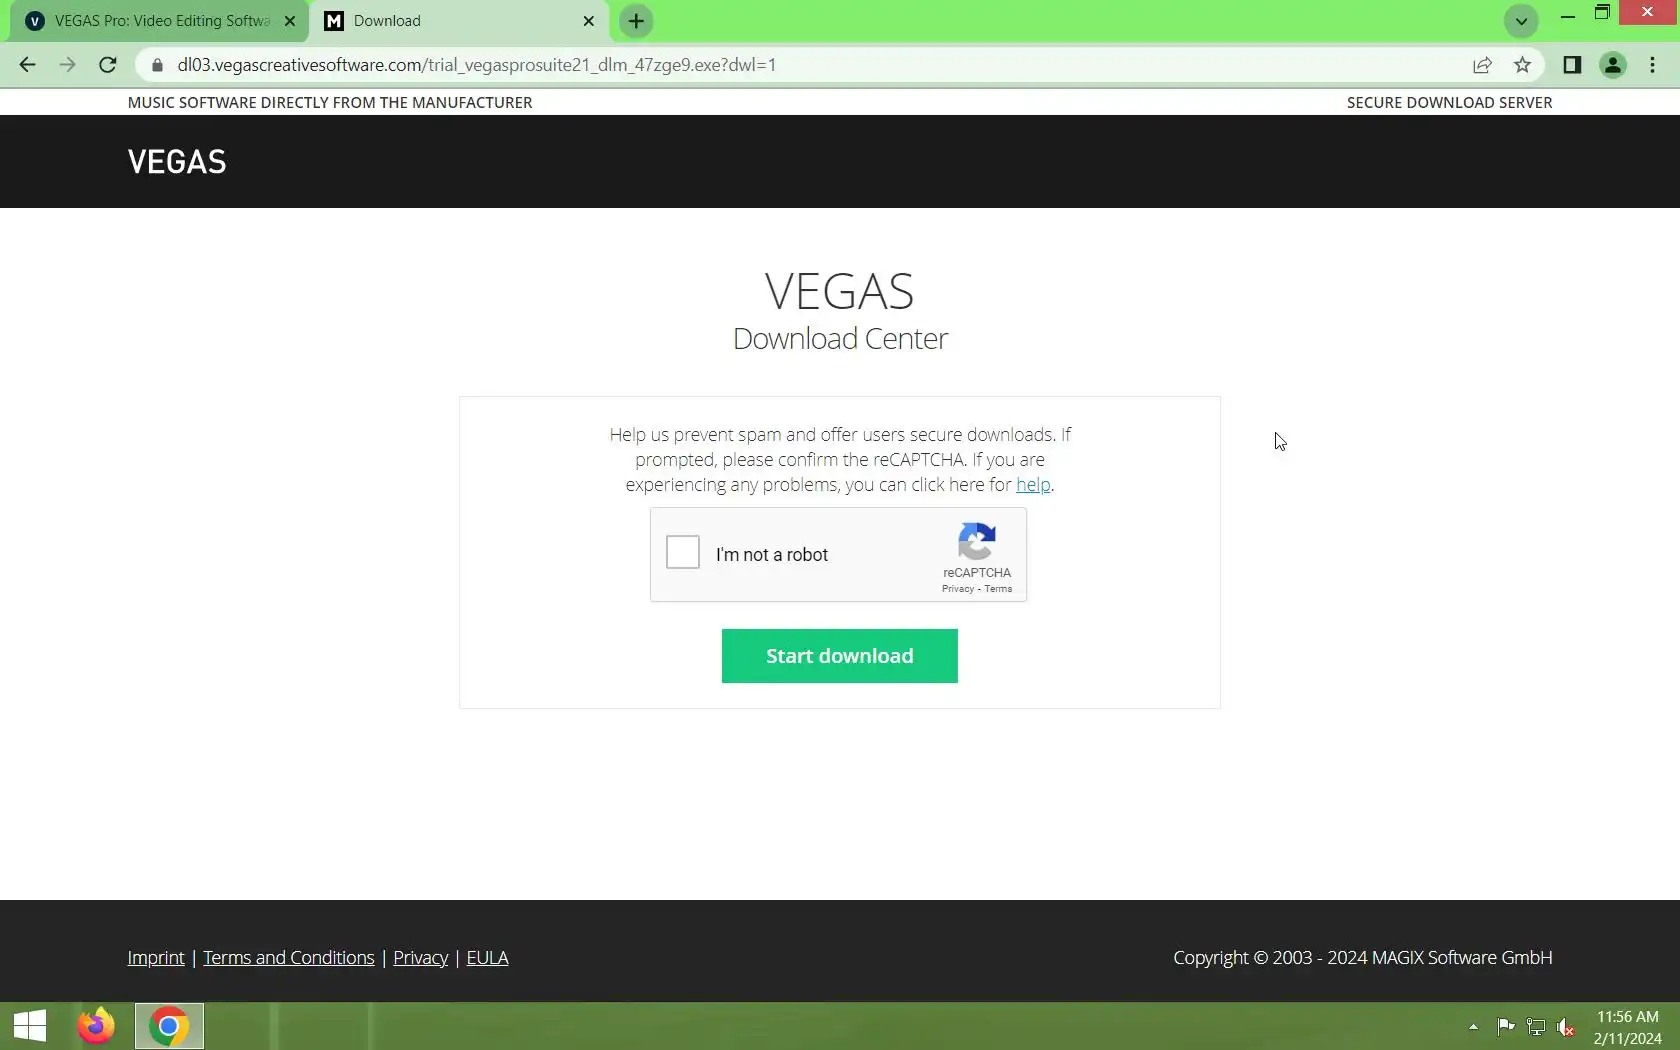Open the footer Privacy link
The width and height of the screenshot is (1680, 1050).
tap(421, 958)
